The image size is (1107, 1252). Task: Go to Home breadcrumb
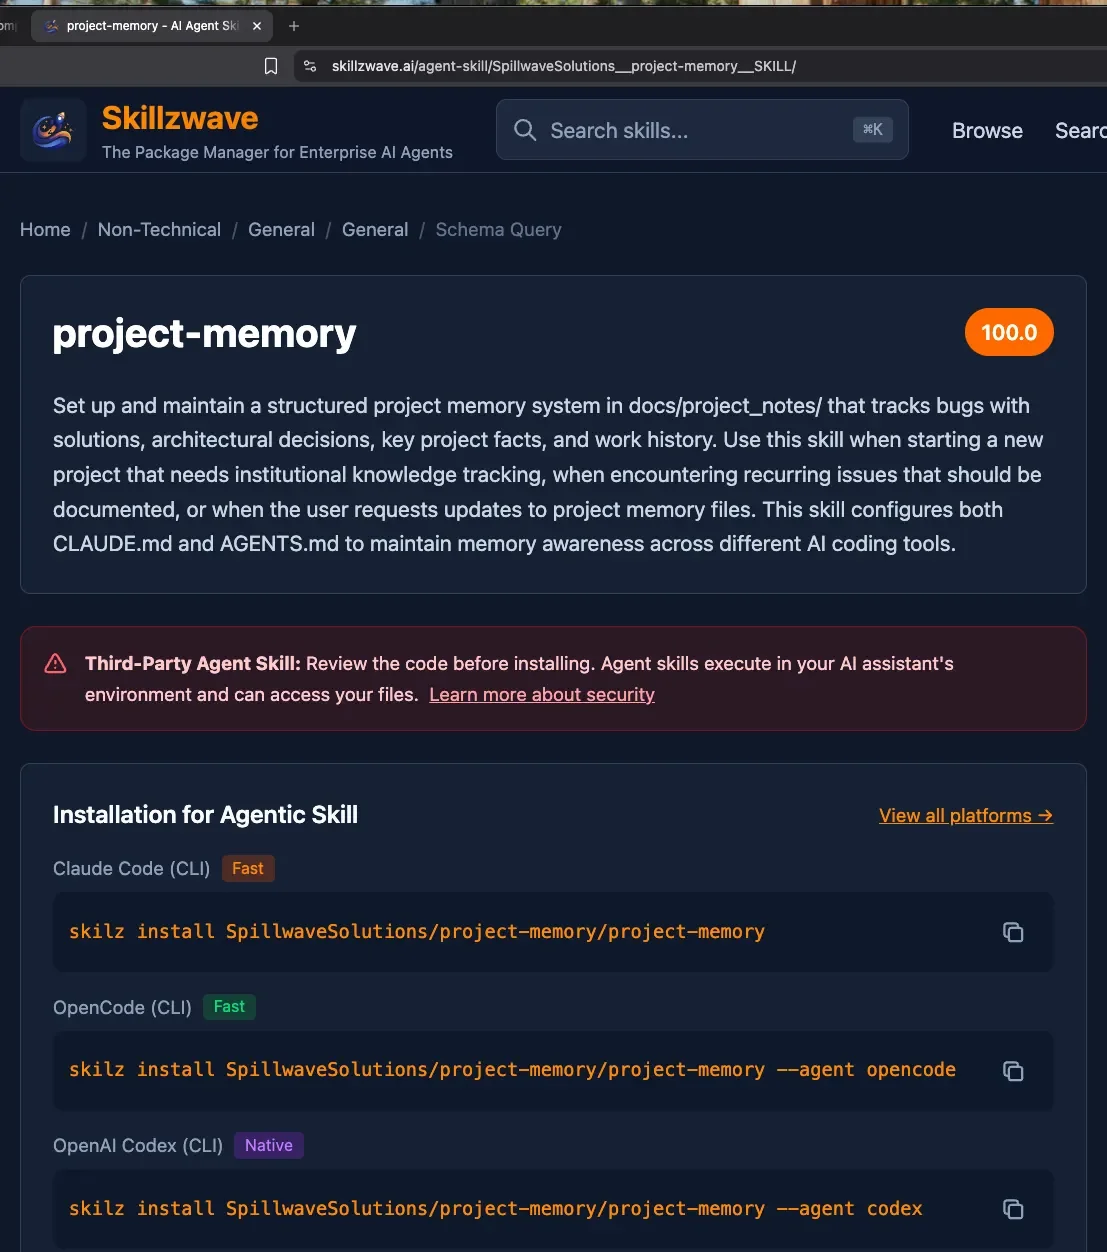45,230
